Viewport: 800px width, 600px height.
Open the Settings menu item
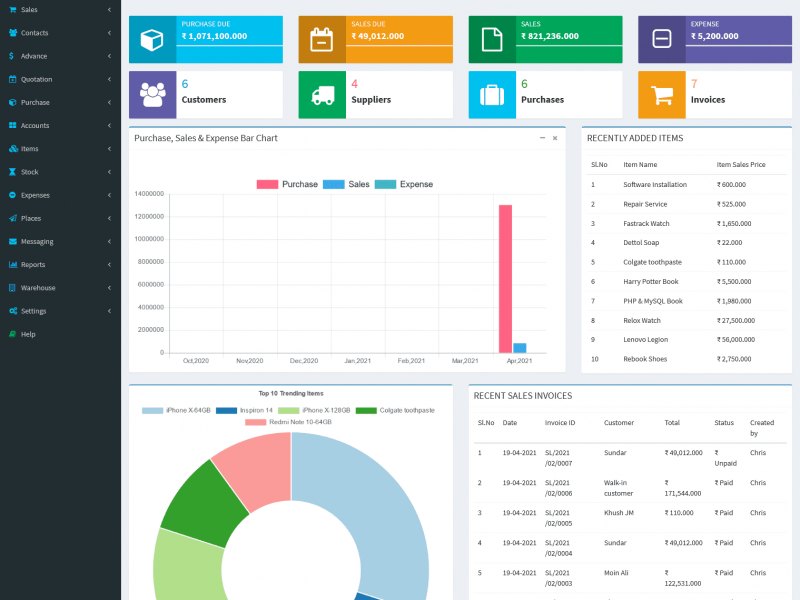pyautogui.click(x=60, y=311)
